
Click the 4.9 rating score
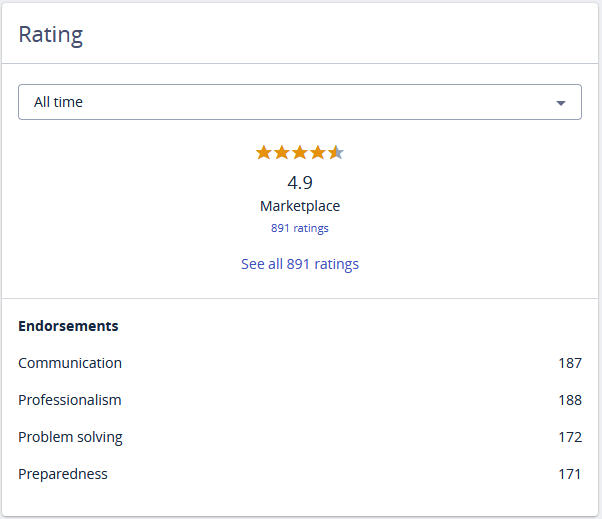tap(300, 182)
